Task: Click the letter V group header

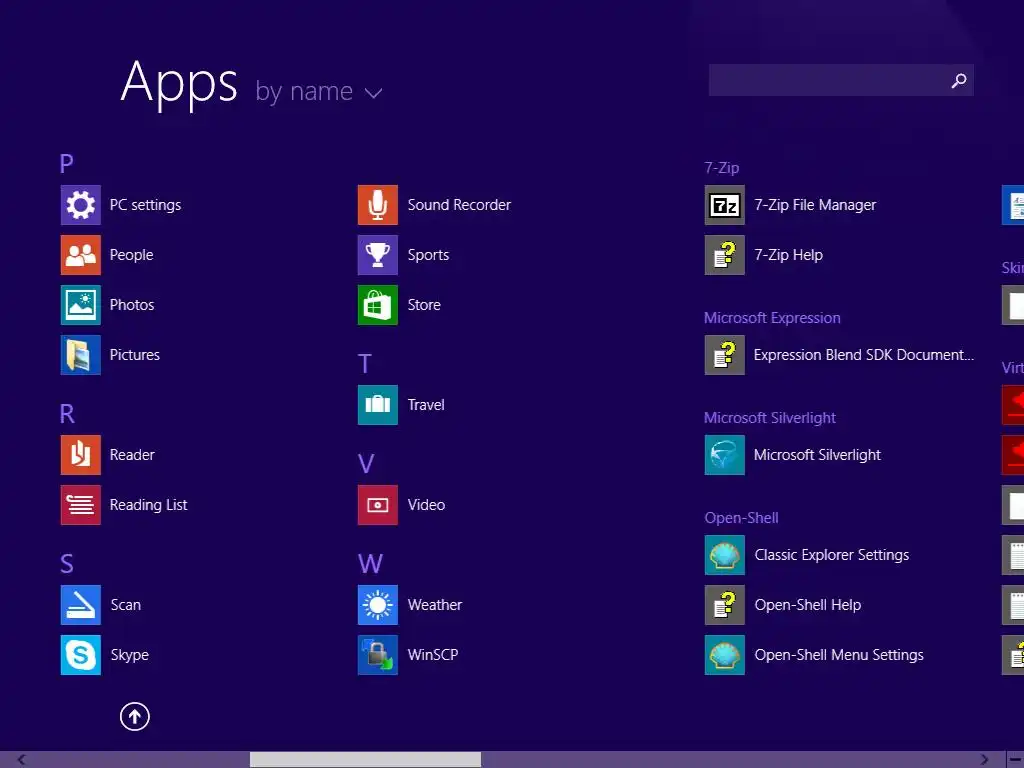Action: (366, 464)
